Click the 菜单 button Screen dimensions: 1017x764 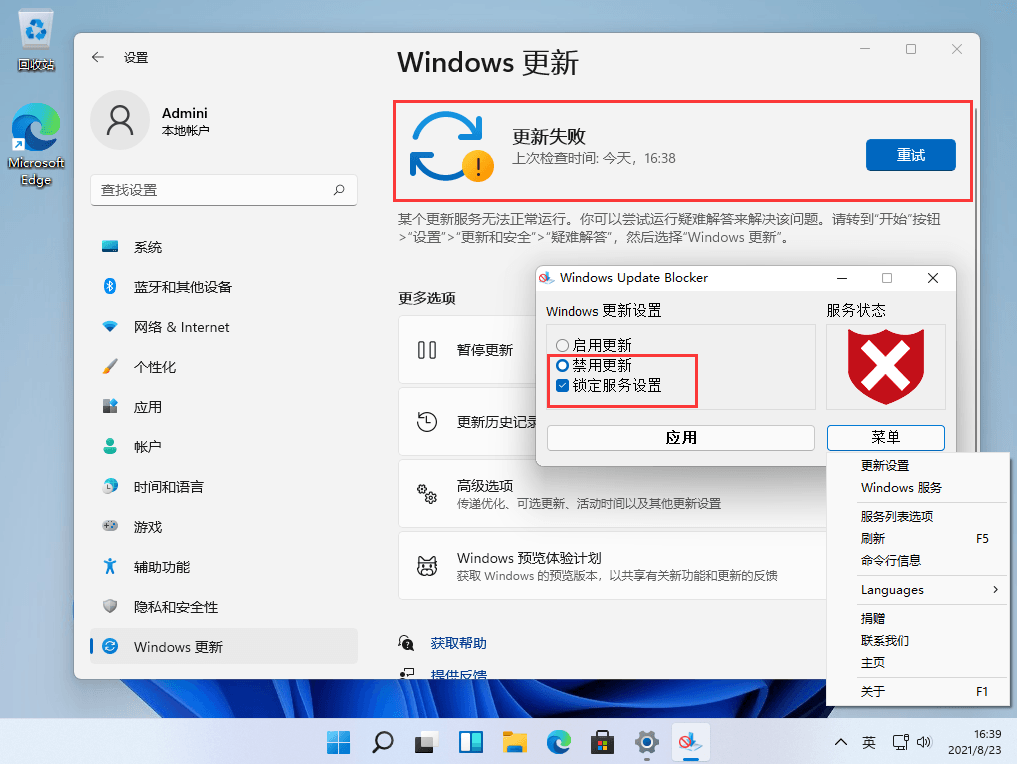click(x=885, y=438)
